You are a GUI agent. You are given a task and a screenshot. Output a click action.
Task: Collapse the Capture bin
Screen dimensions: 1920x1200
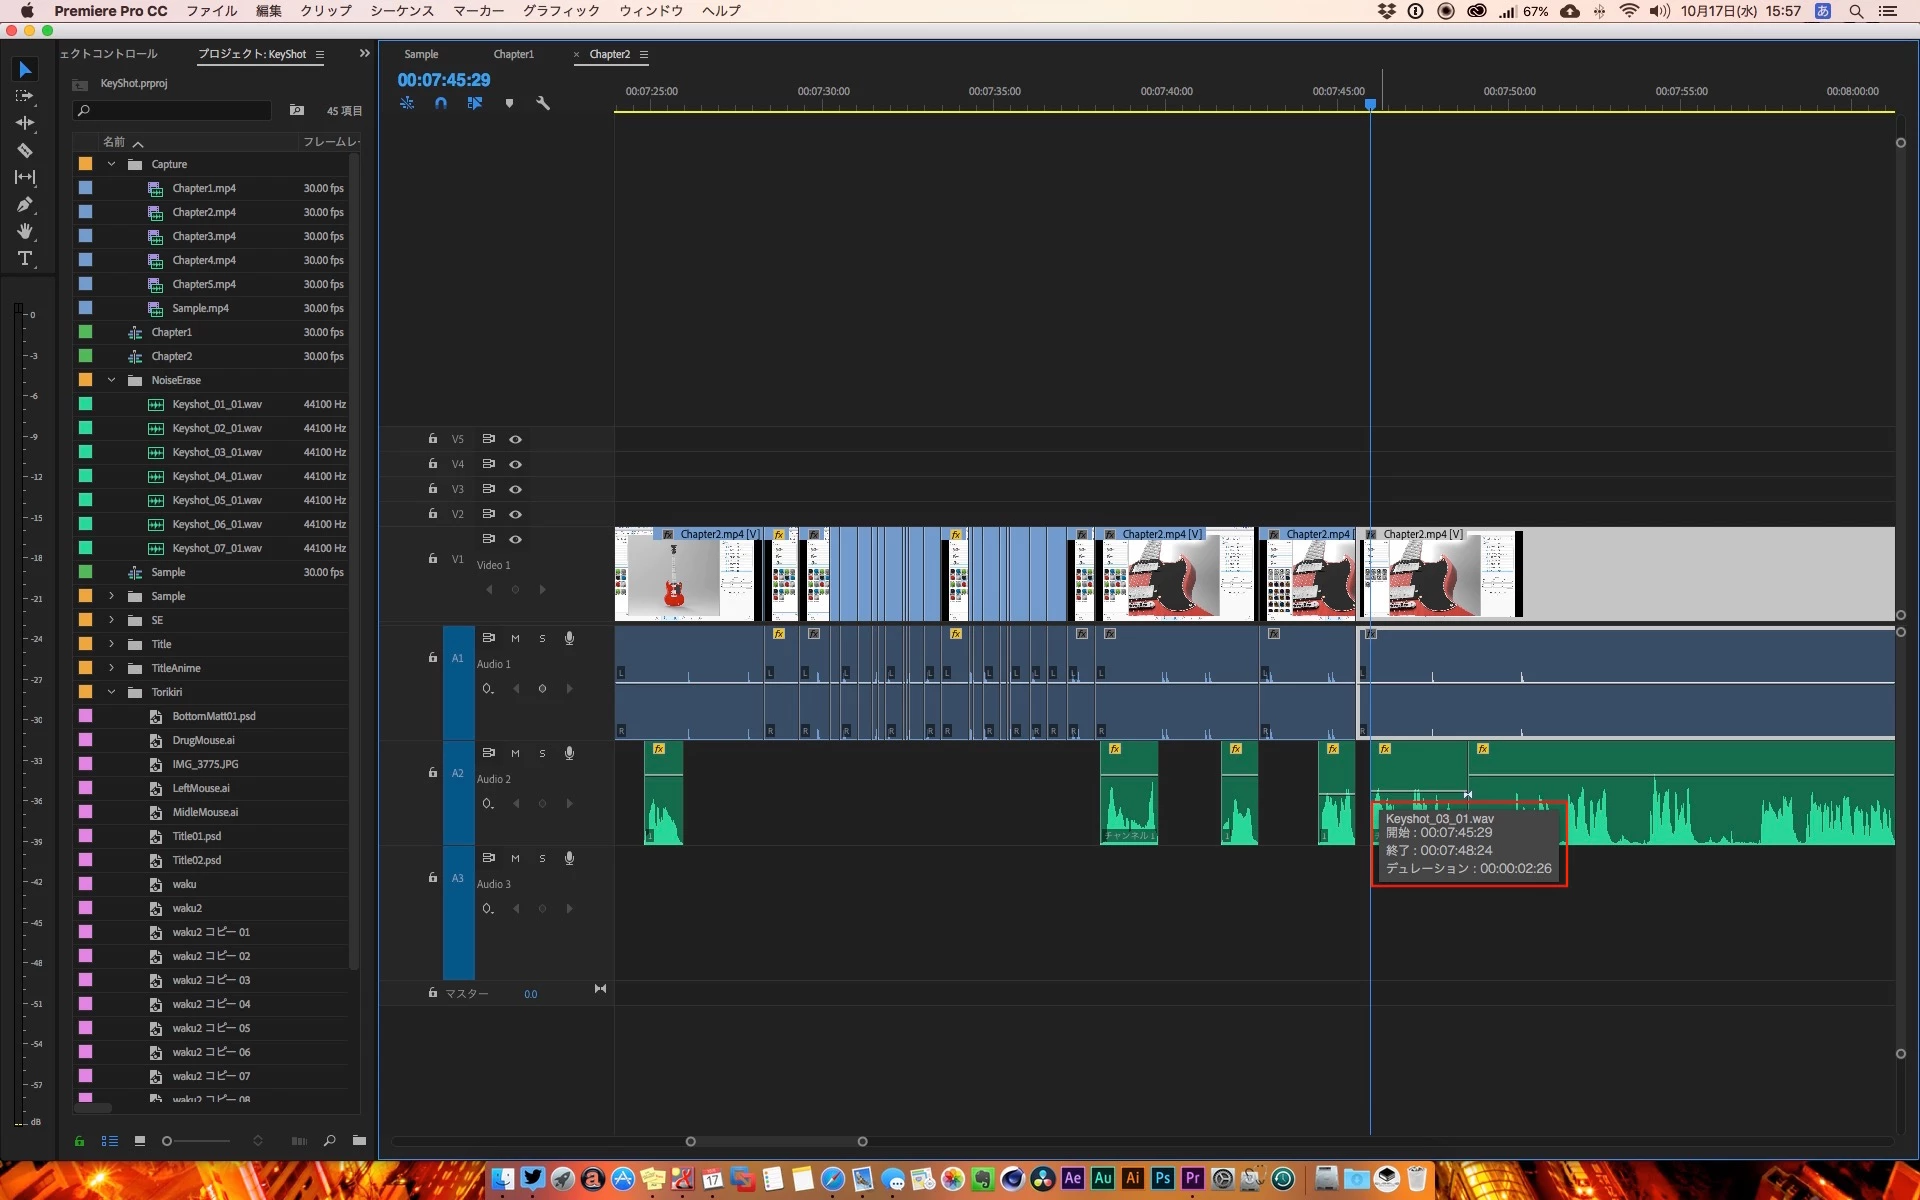[x=111, y=164]
